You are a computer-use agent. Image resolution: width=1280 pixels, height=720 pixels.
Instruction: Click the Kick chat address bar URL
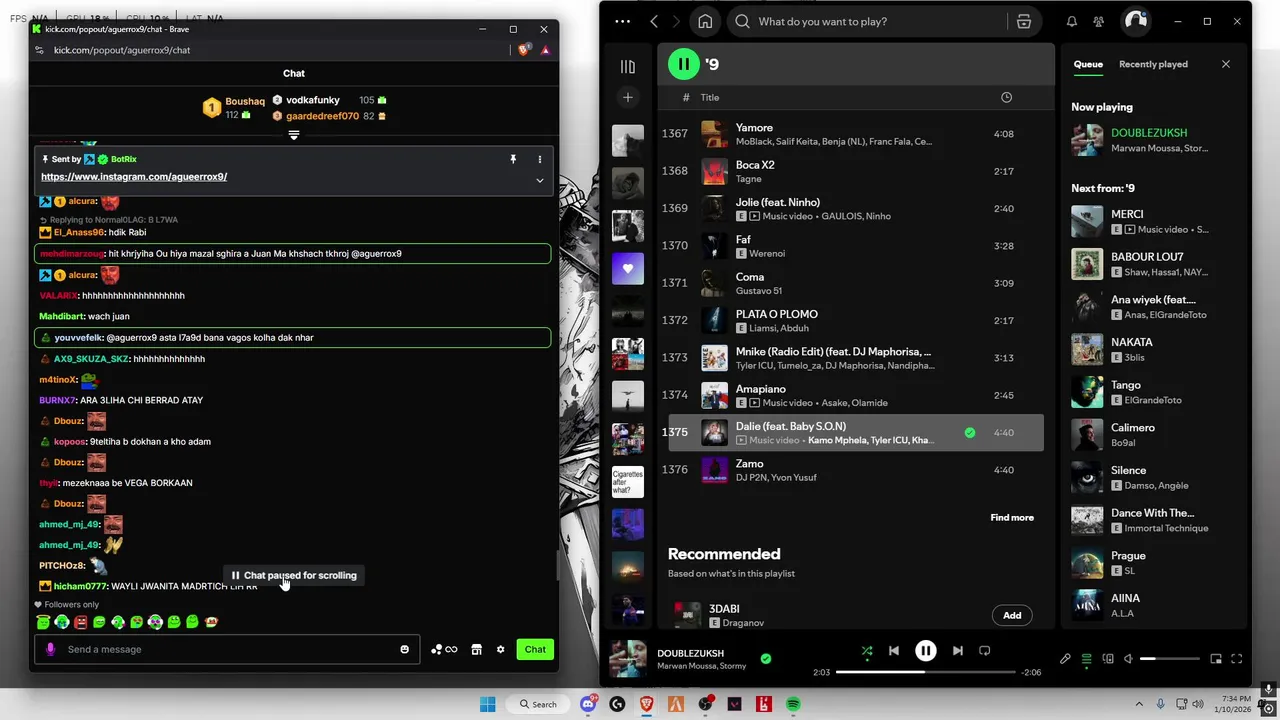122,50
